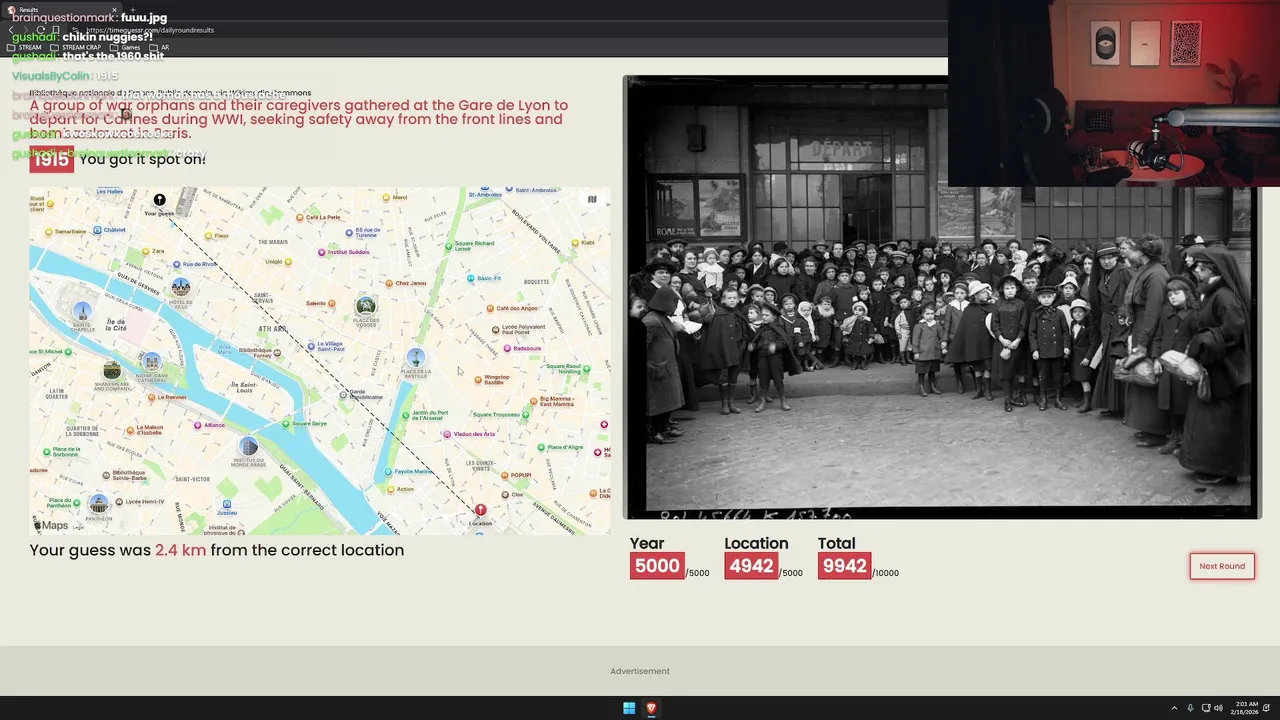Click the black "Your guess" map pin
1280x720 pixels.
pos(159,201)
